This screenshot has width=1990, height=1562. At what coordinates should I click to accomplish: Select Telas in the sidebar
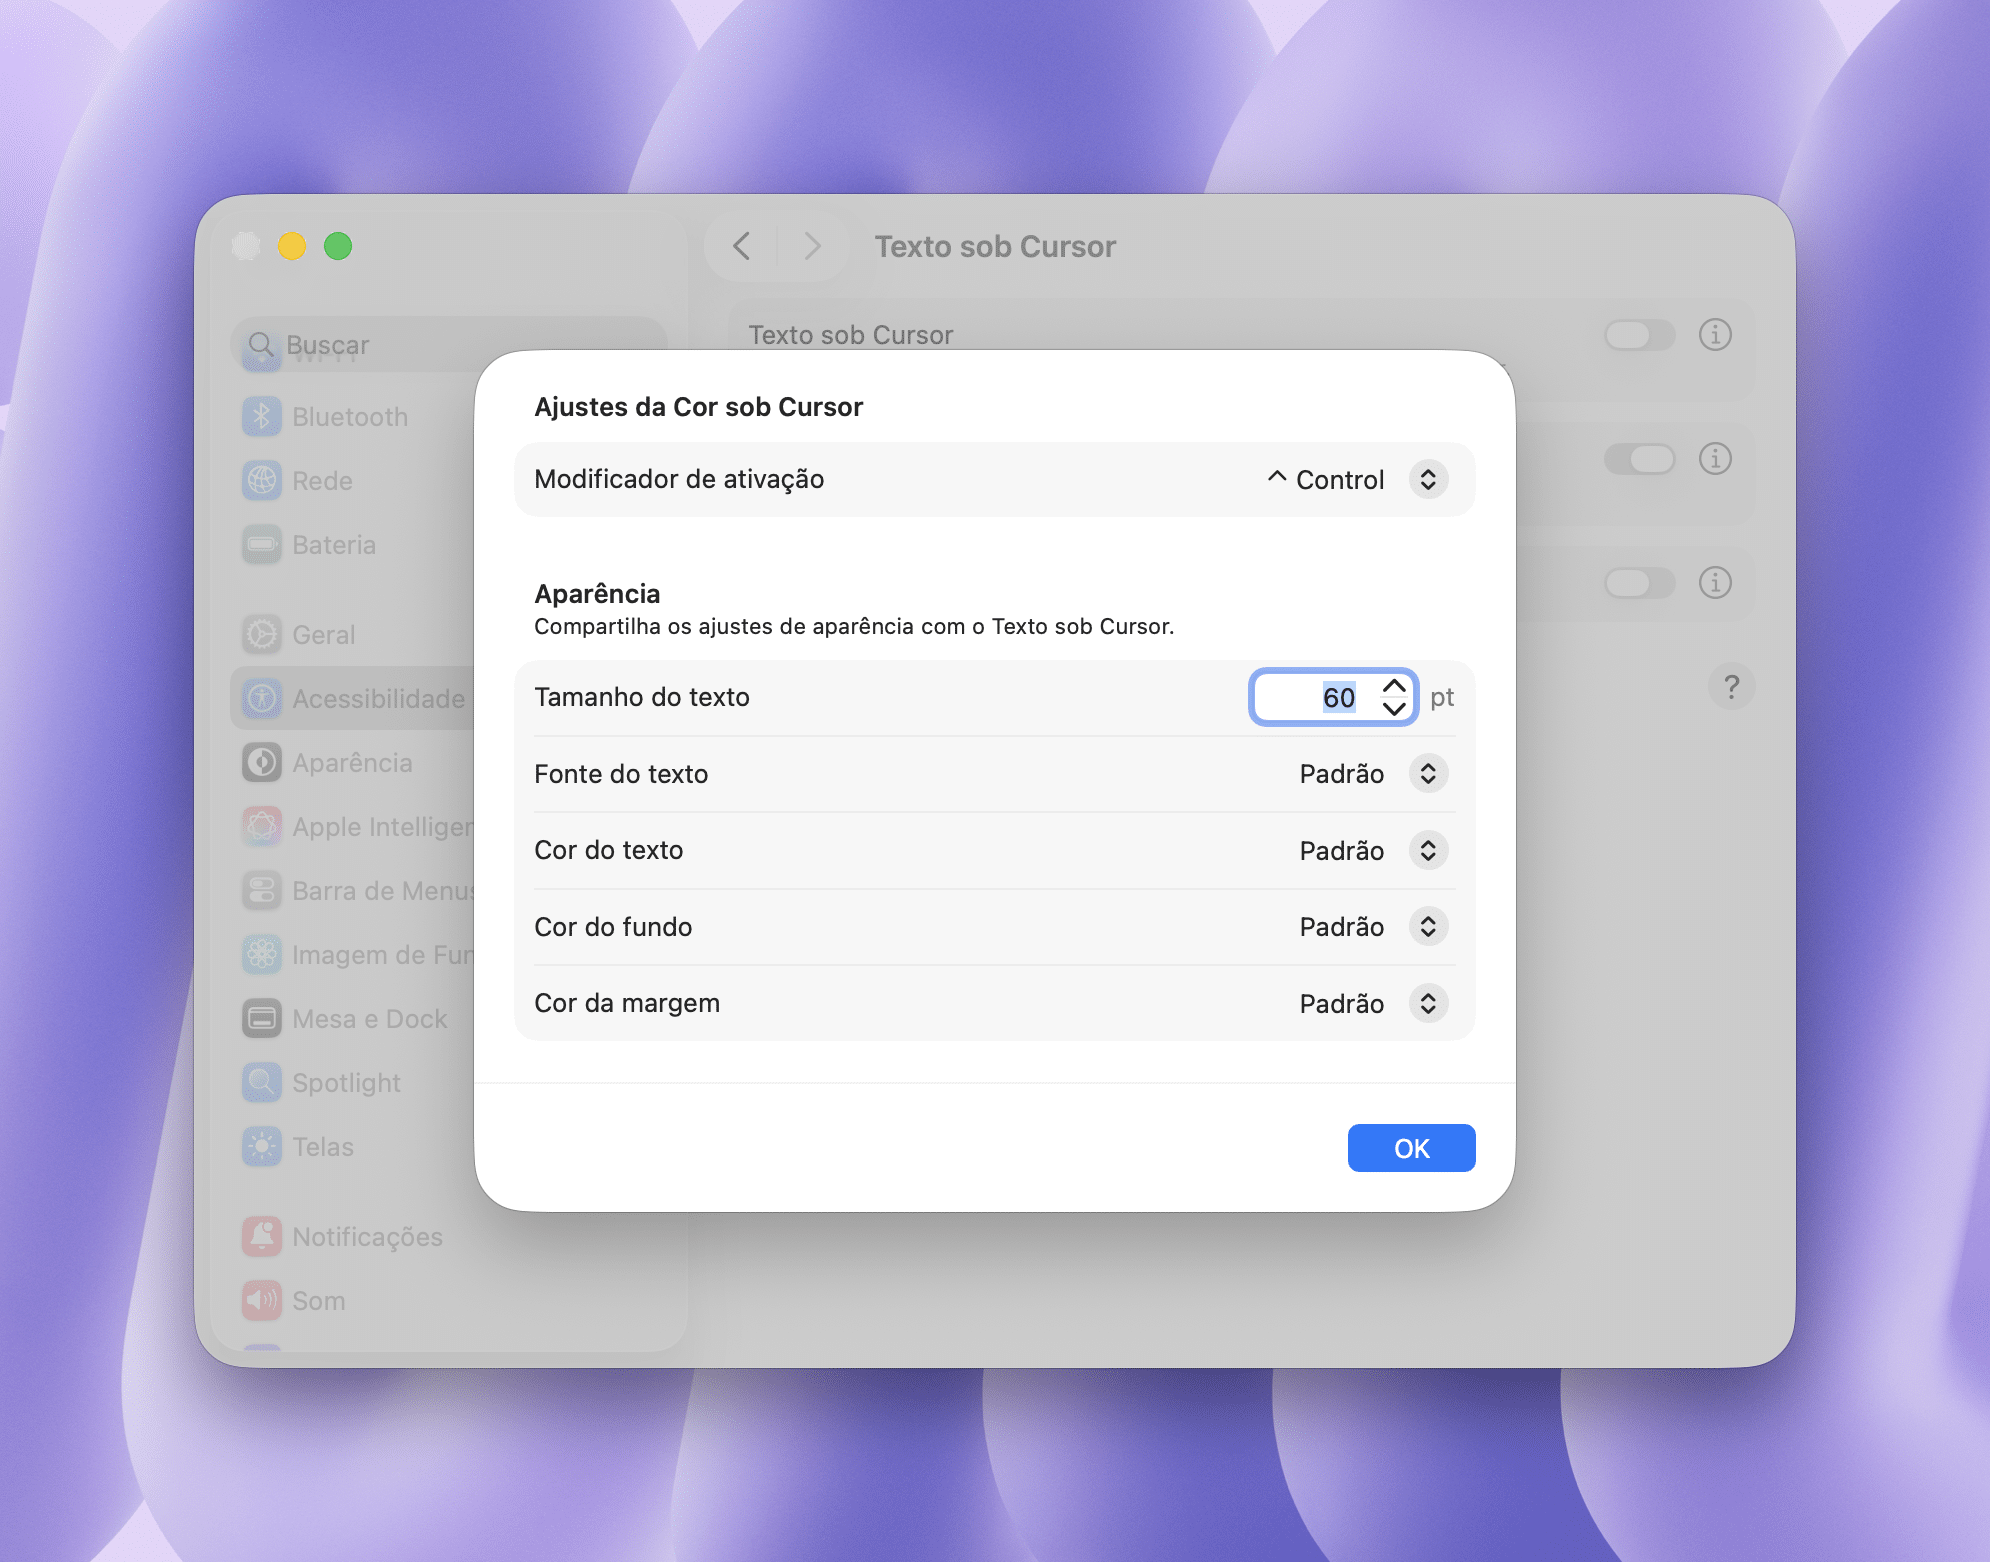(322, 1147)
